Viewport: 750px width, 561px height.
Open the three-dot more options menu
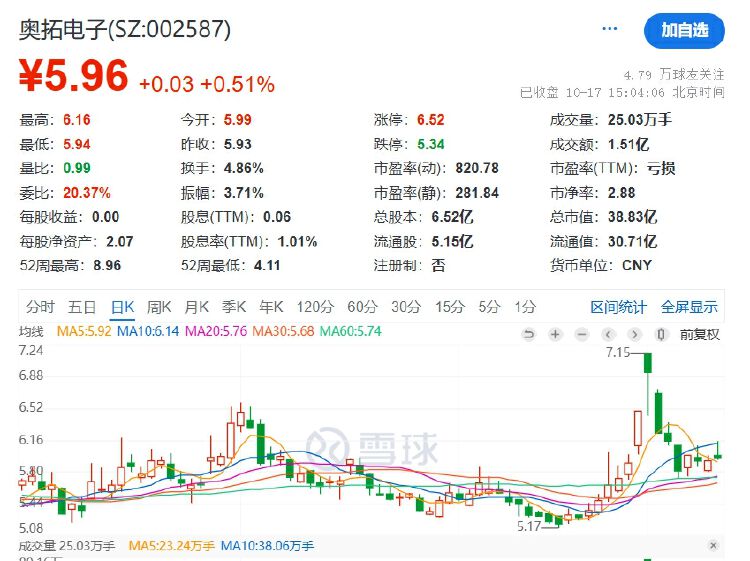[610, 29]
